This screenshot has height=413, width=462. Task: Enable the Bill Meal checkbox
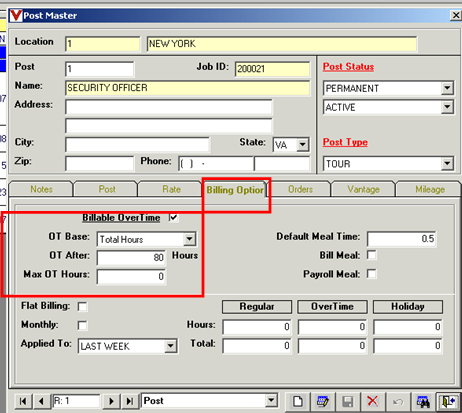(x=372, y=255)
